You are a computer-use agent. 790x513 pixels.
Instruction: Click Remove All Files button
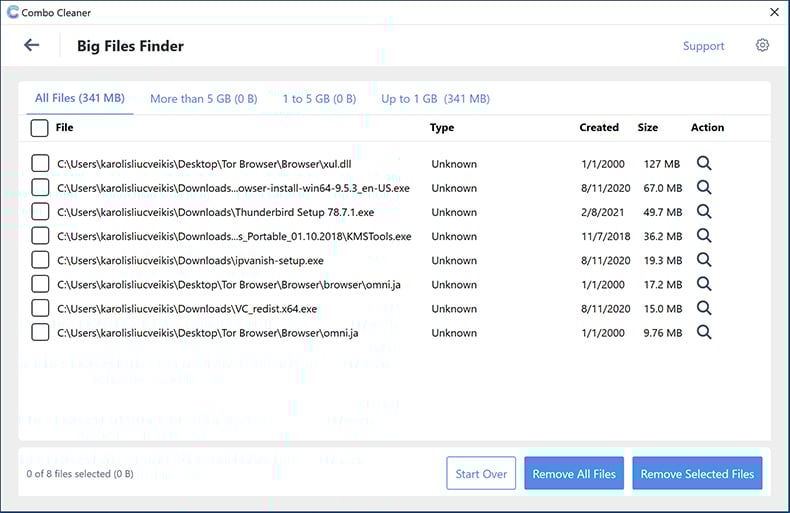pyautogui.click(x=574, y=473)
